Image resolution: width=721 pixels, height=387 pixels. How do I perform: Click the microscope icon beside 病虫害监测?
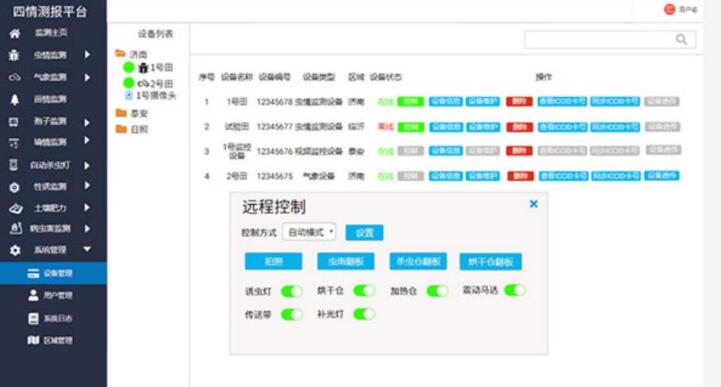[x=16, y=228]
